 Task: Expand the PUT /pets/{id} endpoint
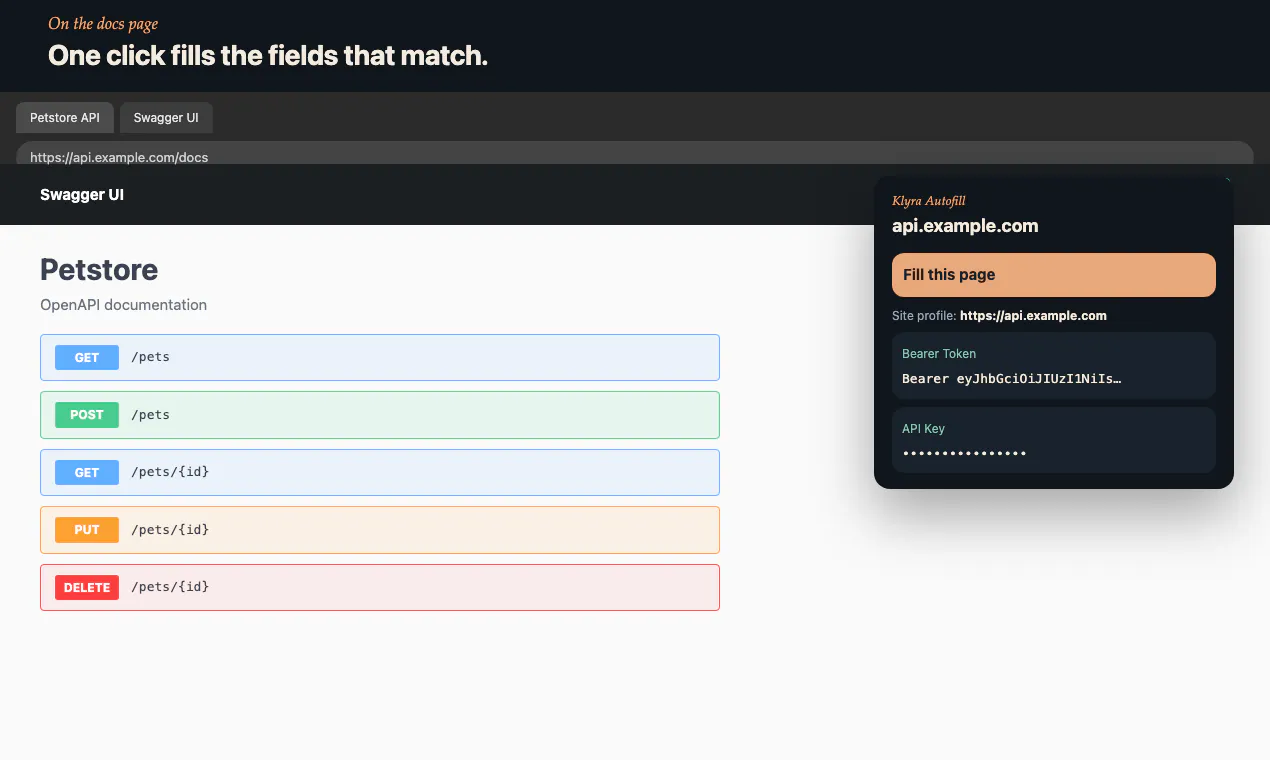pos(380,530)
